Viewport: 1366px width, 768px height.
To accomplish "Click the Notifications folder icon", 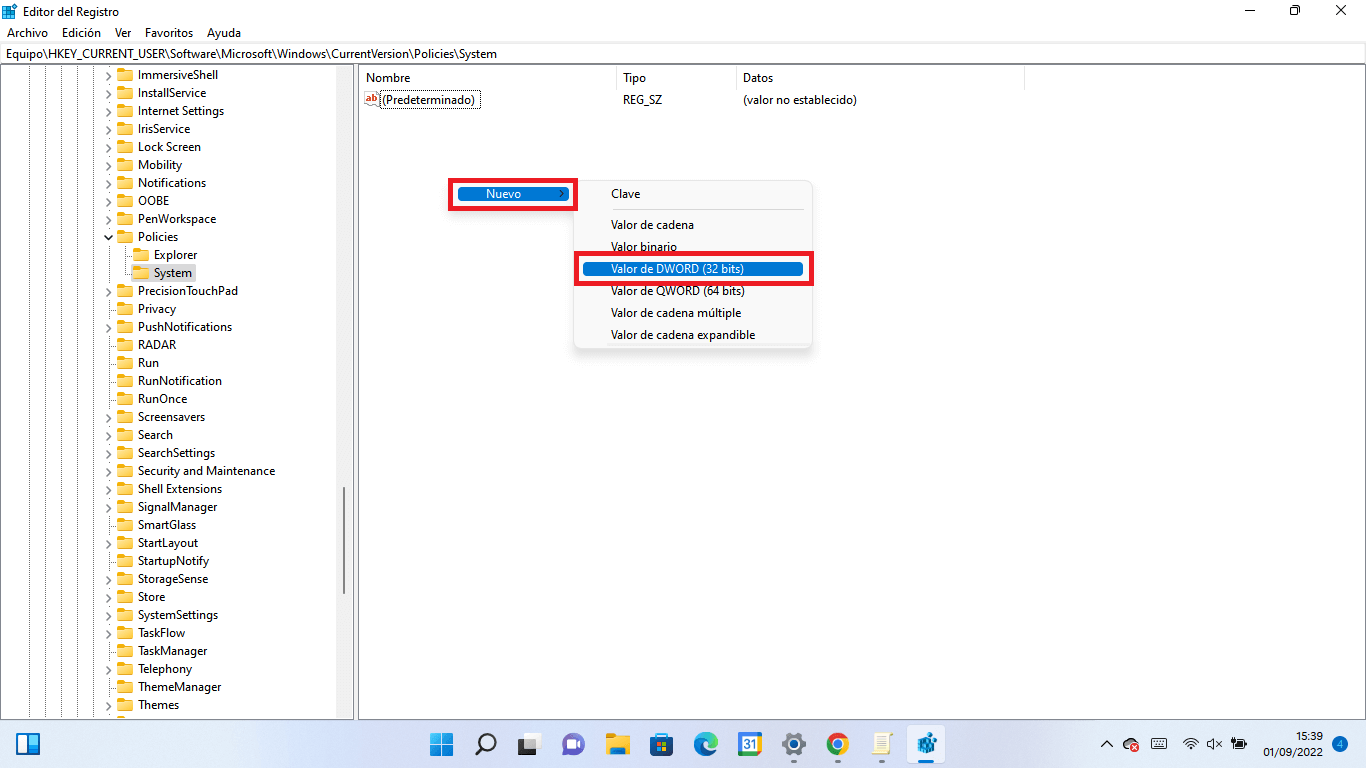I will coord(125,183).
